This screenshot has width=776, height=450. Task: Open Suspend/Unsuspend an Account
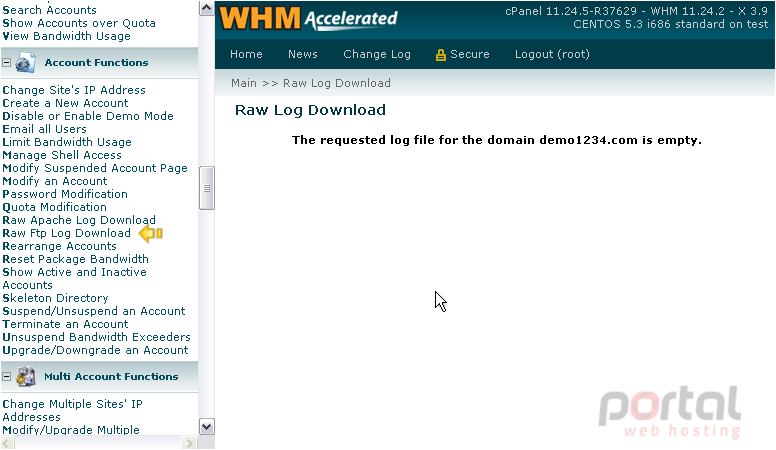[x=94, y=311]
